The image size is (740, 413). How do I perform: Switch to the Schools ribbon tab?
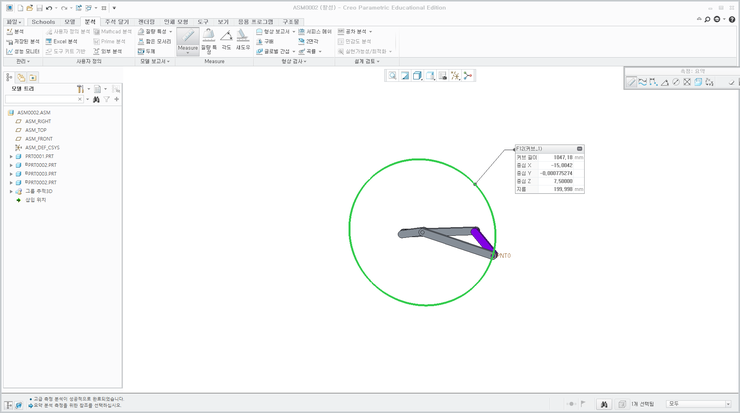43,22
